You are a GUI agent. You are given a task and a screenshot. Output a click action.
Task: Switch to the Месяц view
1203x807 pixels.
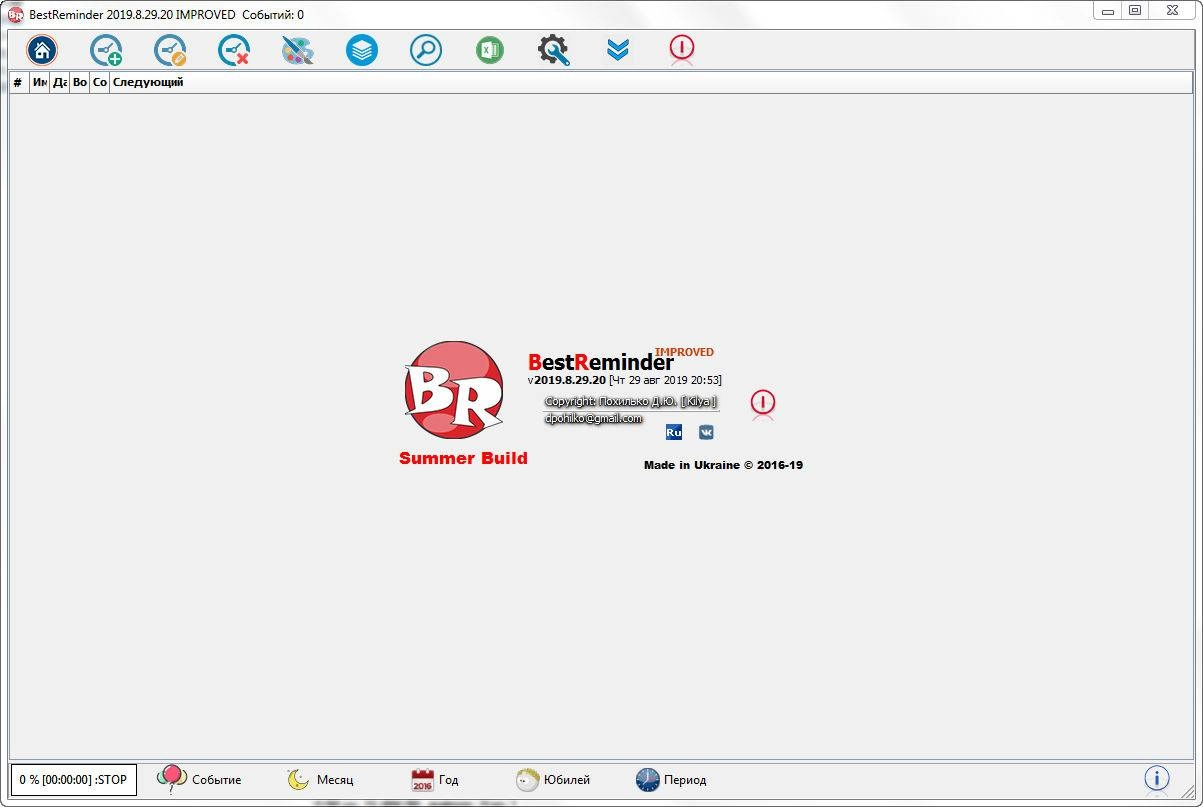point(320,780)
